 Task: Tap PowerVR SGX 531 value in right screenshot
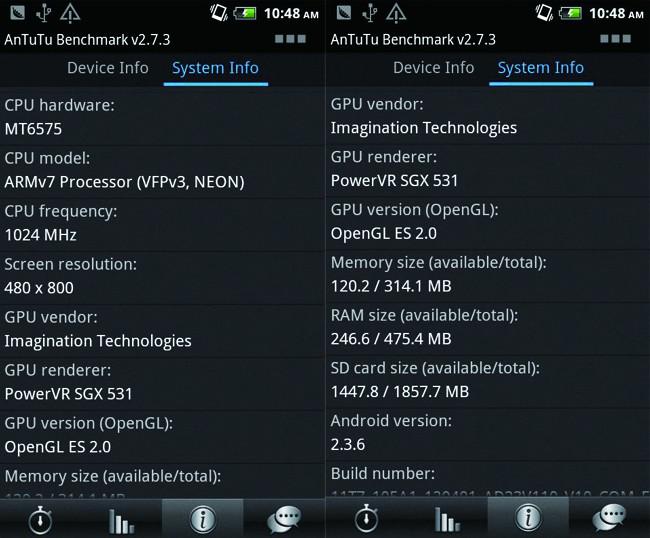point(394,181)
